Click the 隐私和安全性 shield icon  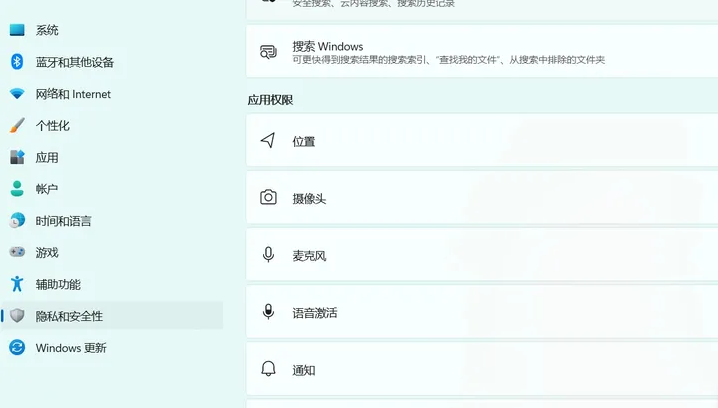tap(17, 316)
